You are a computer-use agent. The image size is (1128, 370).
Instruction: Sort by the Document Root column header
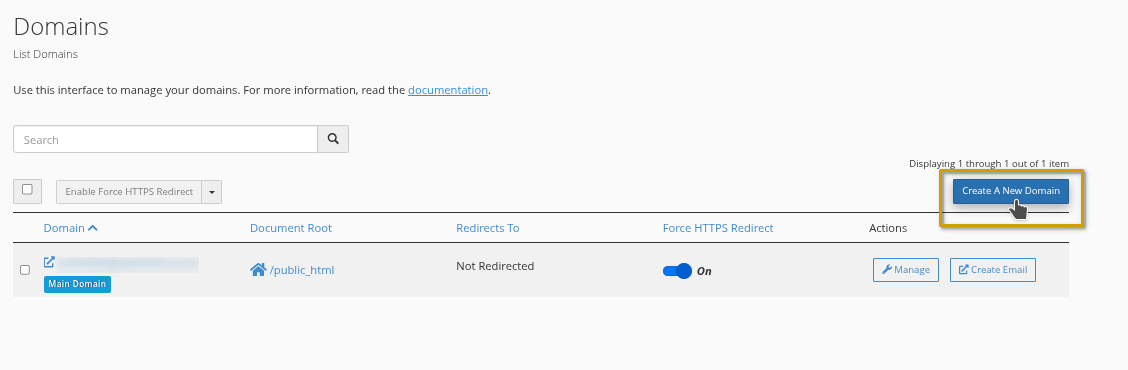[291, 228]
